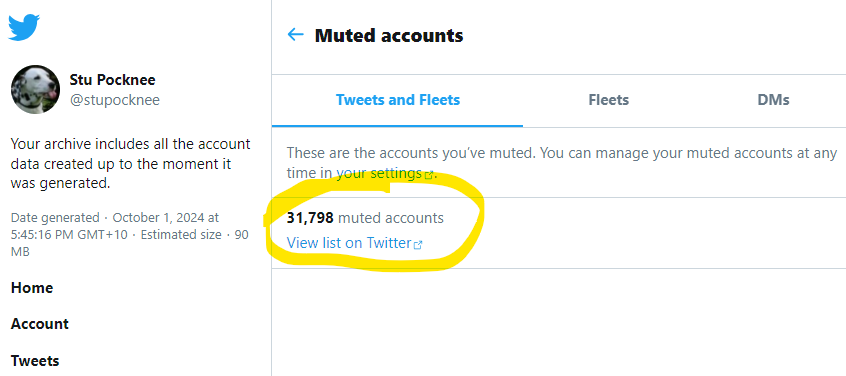Click the Date generated October 1, 2024 text
Screen dimensions: 846x376
pos(115,226)
